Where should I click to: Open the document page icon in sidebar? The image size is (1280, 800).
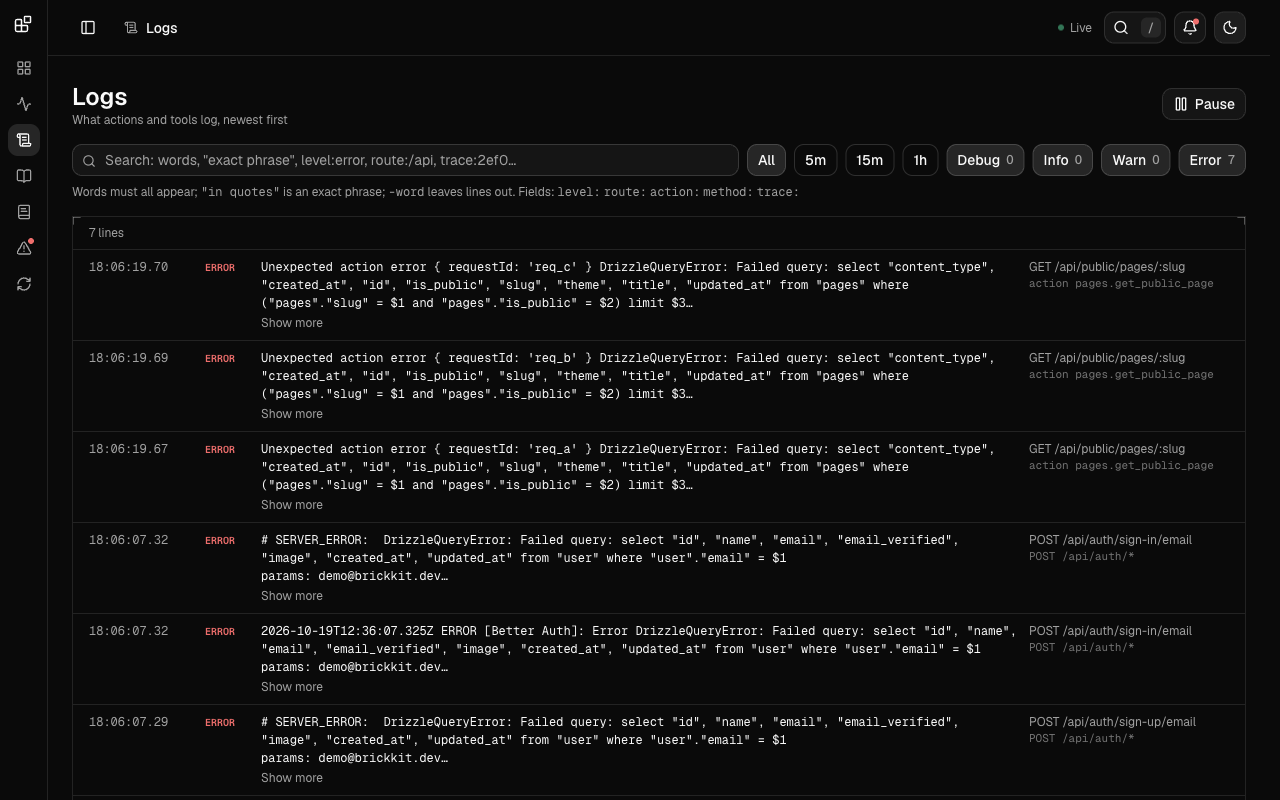click(x=24, y=212)
